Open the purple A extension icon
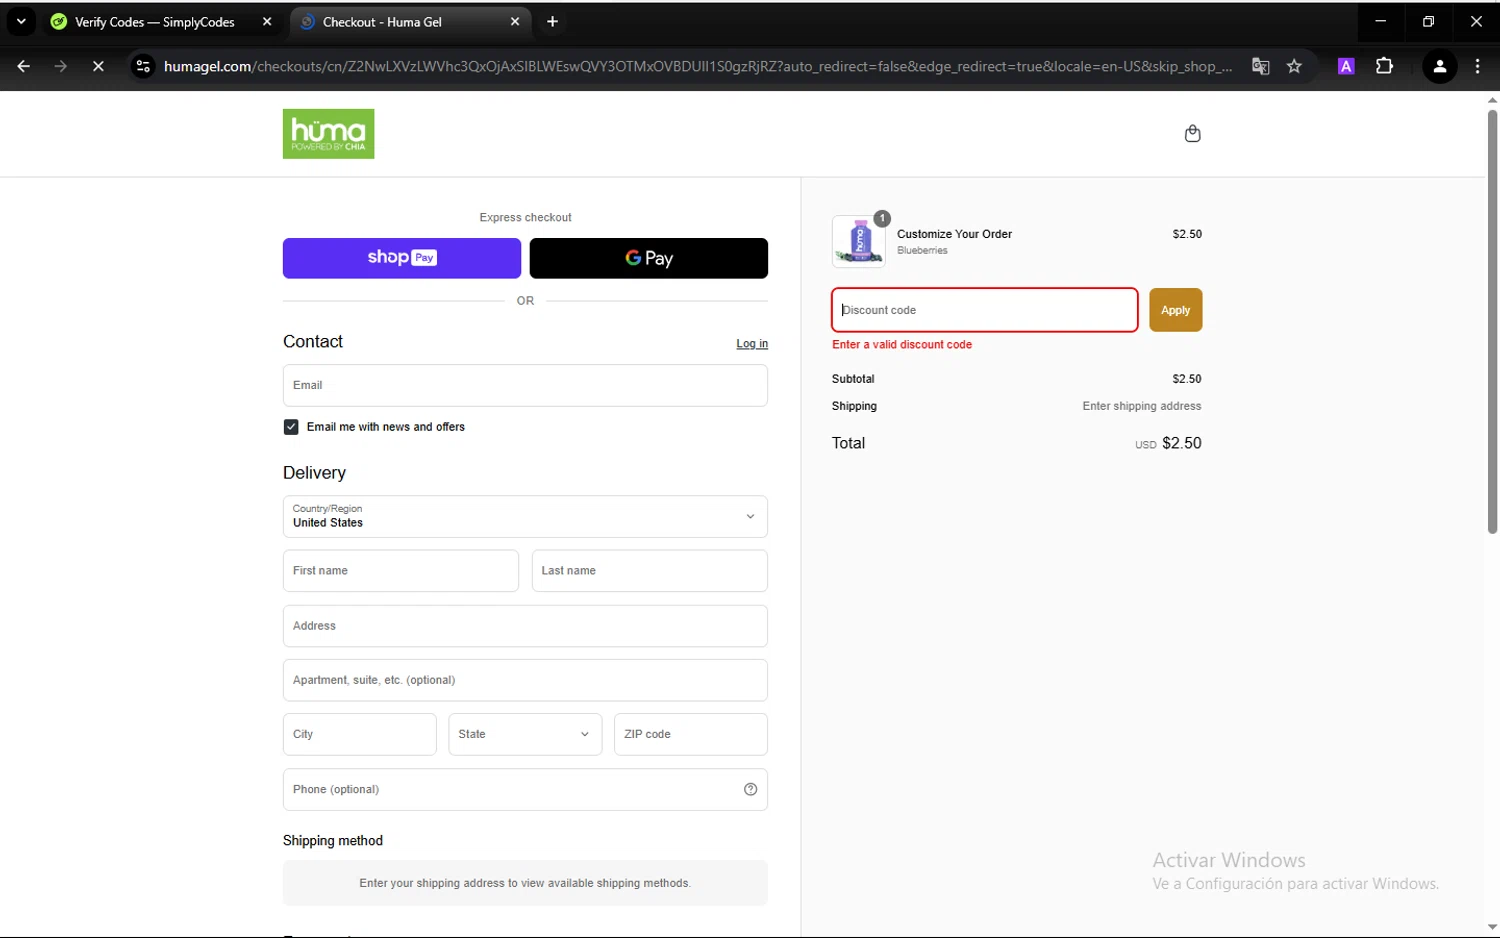The width and height of the screenshot is (1500, 938). click(x=1346, y=66)
